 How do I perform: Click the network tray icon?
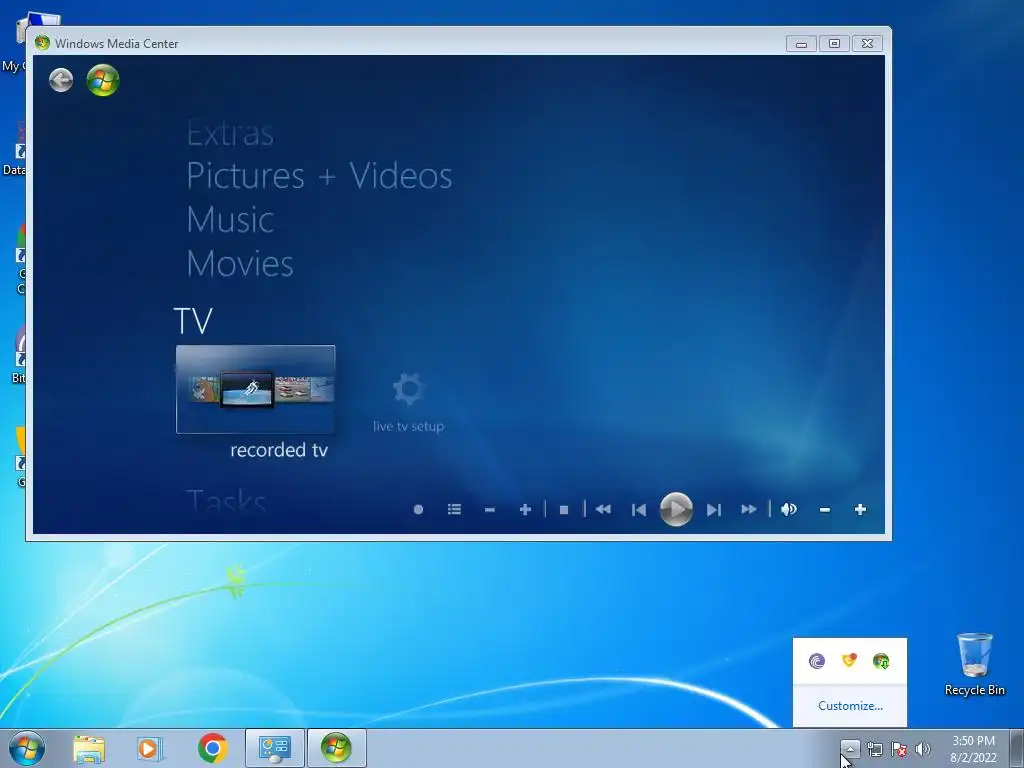[874, 749]
